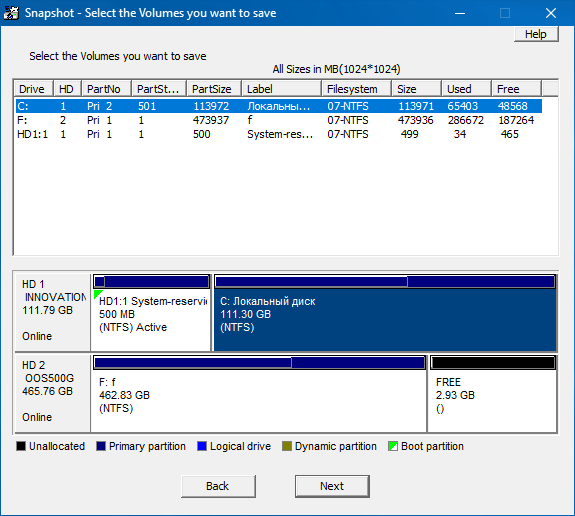Click the green boot partition marker on HD1:1
The height and width of the screenshot is (516, 575).
tap(97, 293)
